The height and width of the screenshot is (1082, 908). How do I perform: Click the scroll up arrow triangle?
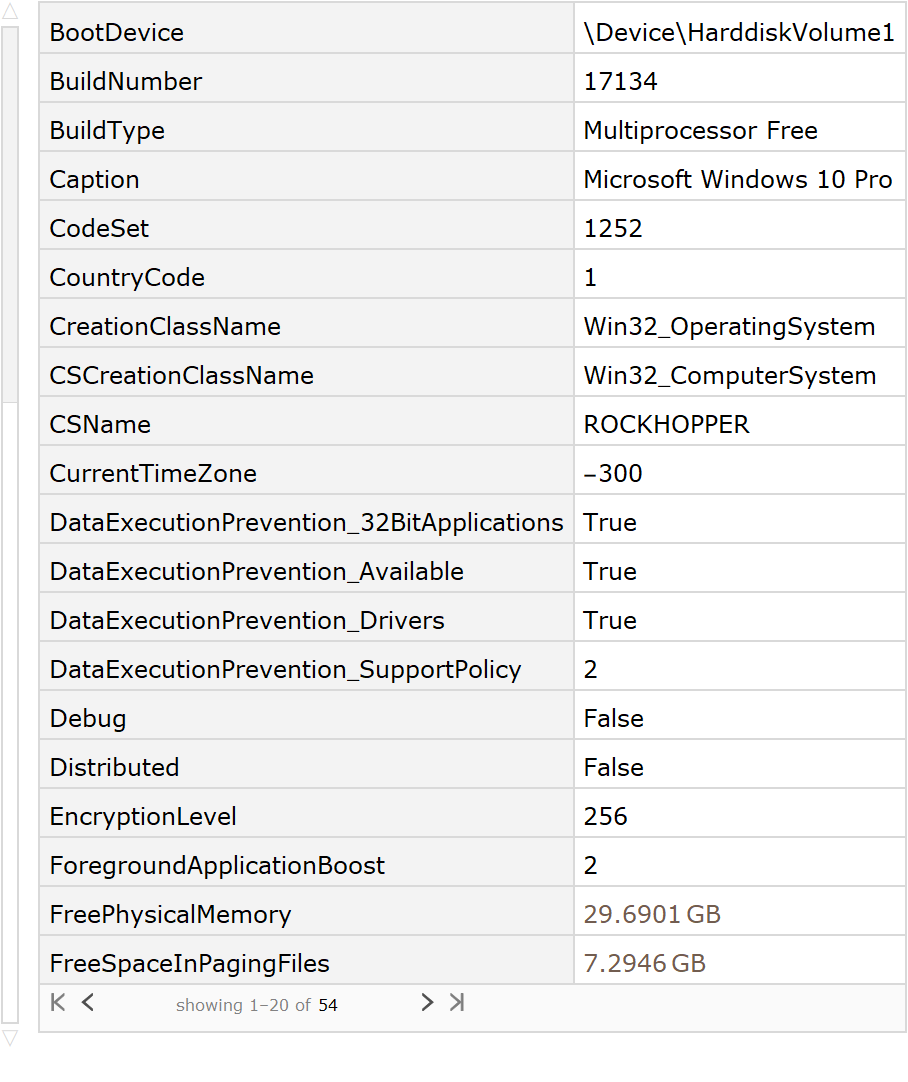(10, 12)
